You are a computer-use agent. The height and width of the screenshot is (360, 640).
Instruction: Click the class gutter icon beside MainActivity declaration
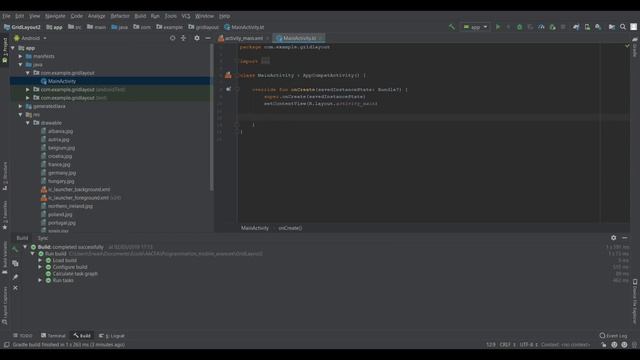(x=228, y=75)
